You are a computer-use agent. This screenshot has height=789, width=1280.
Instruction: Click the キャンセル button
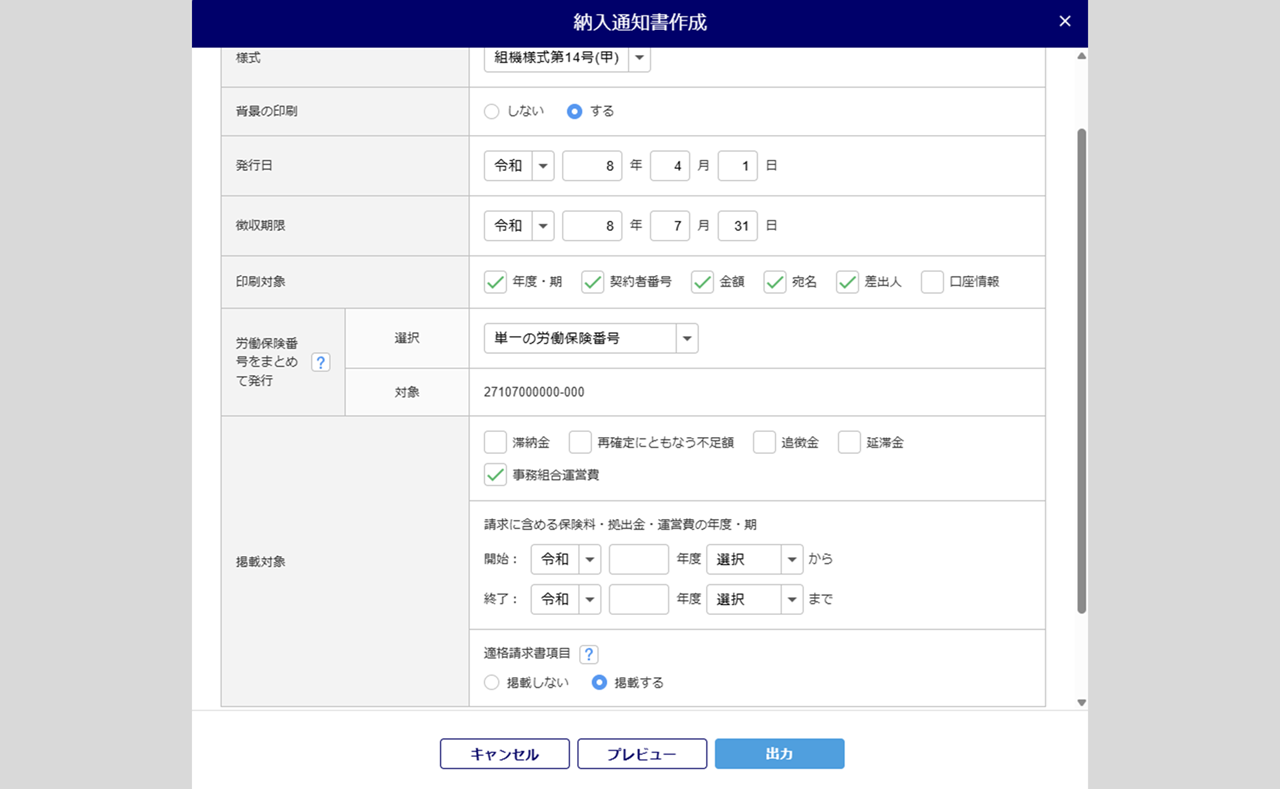(x=504, y=754)
